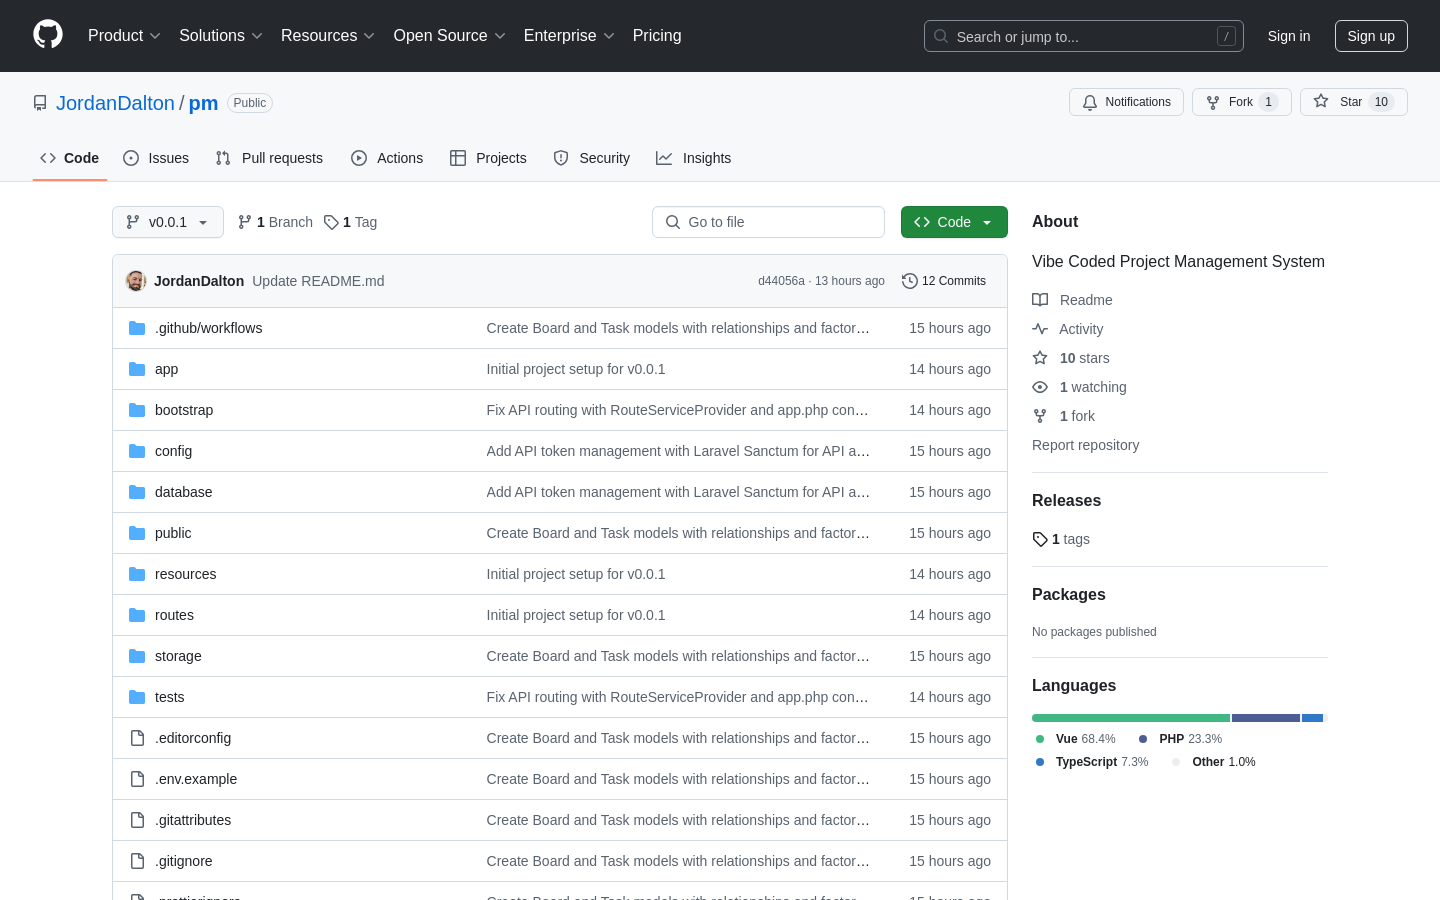Click the config folder icon
The height and width of the screenshot is (900, 1440).
click(x=137, y=451)
